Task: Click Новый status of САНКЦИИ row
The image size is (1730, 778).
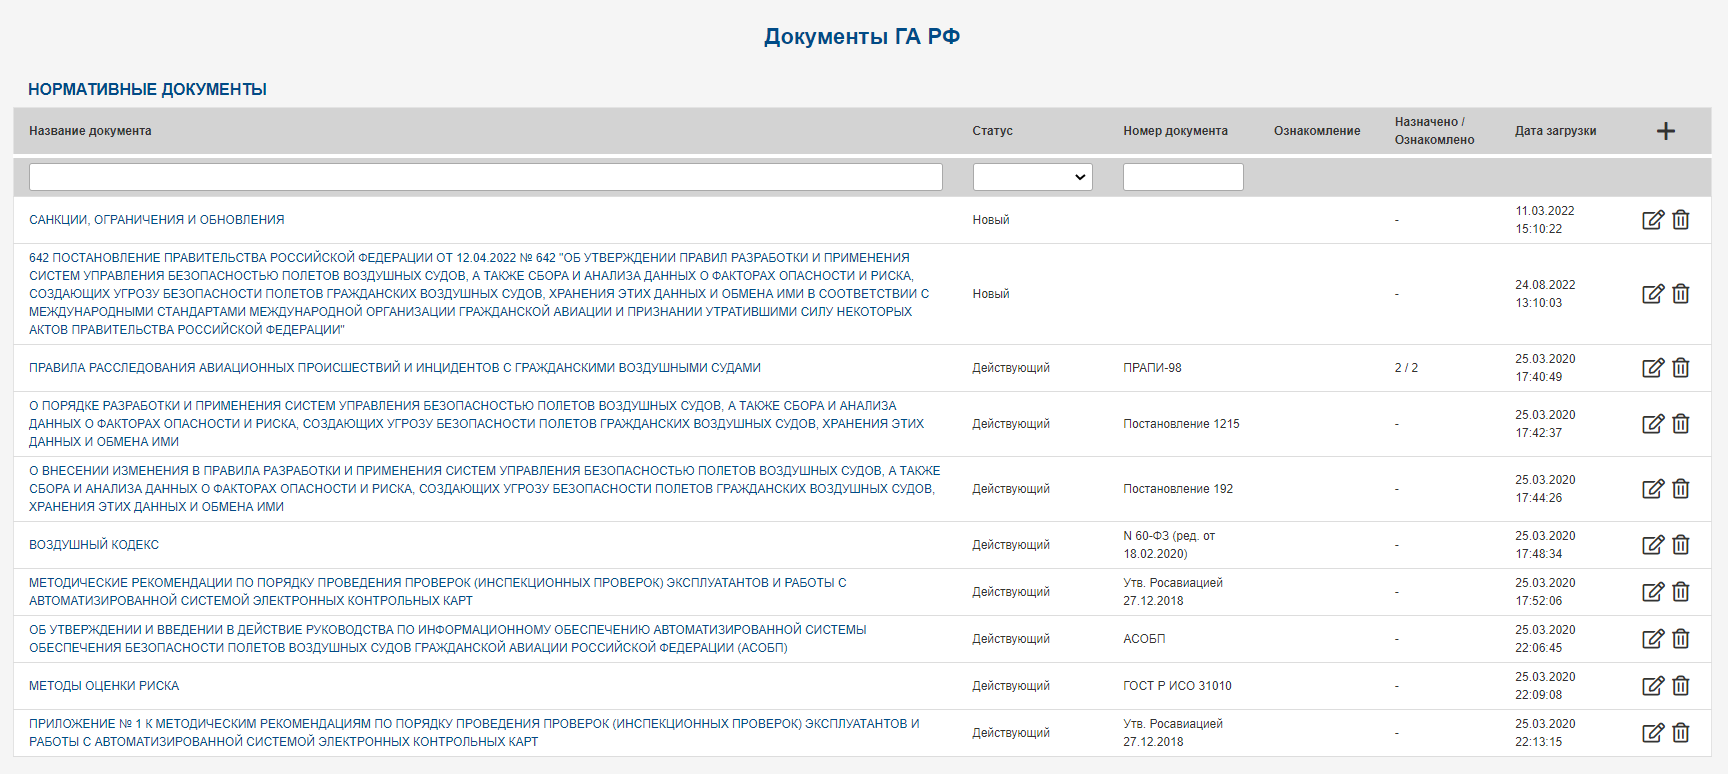Action: (991, 220)
